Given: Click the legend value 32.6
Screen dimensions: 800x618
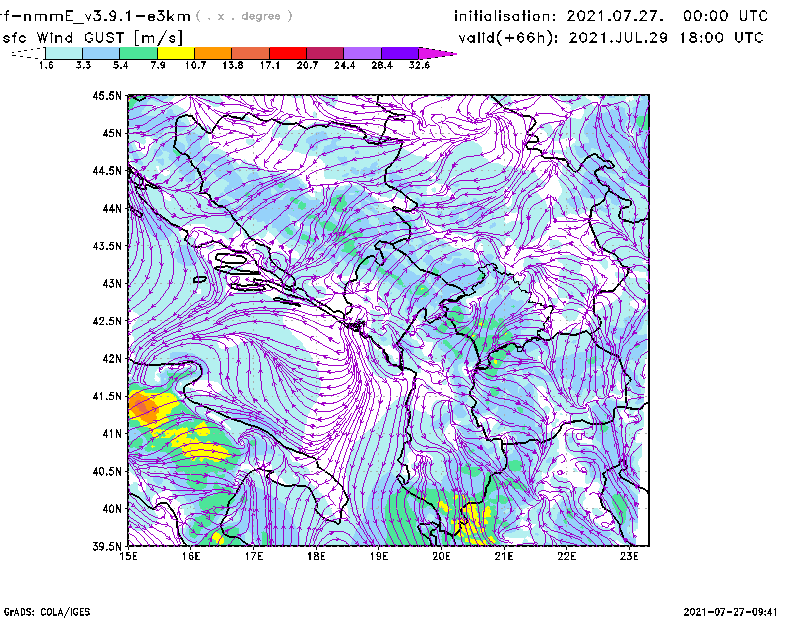Looking at the screenshot, I should (419, 65).
